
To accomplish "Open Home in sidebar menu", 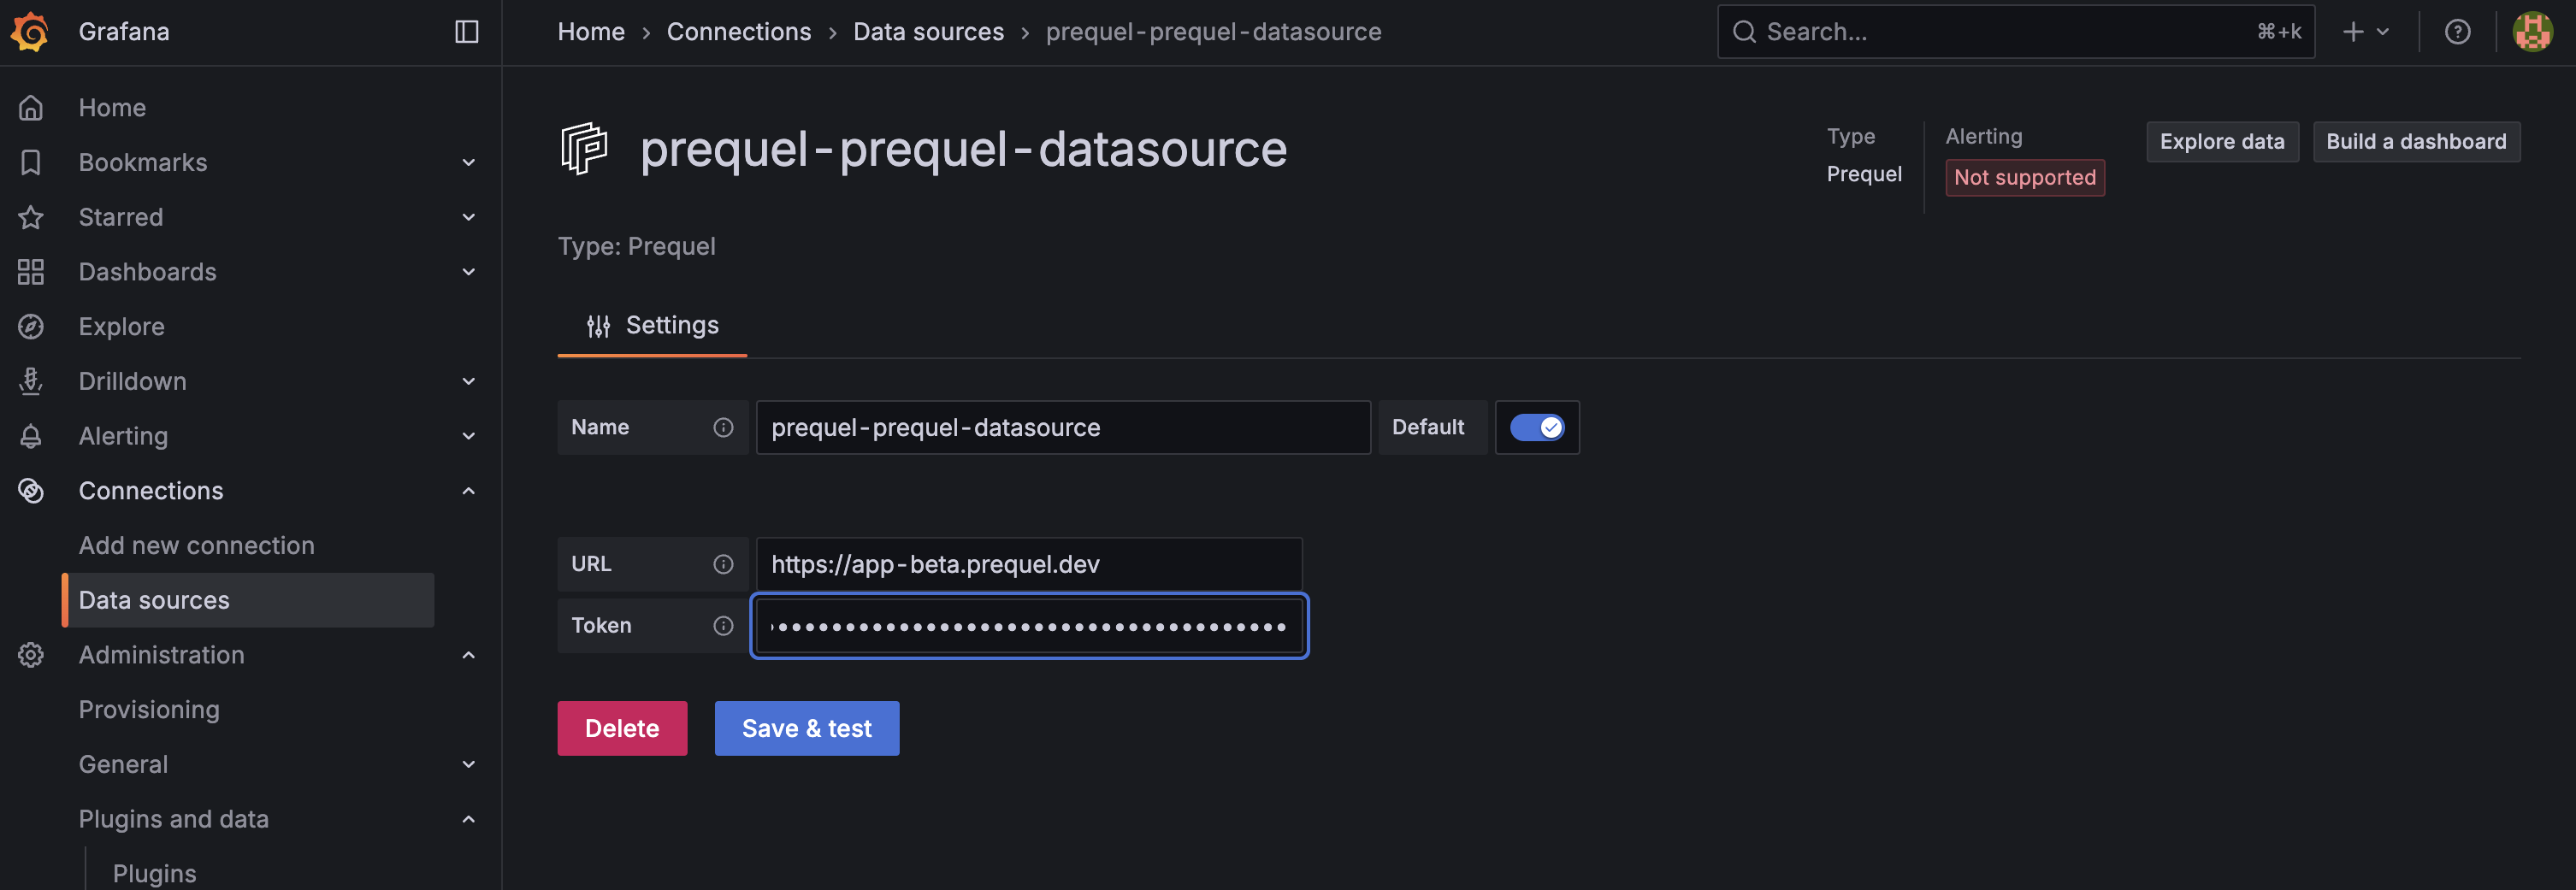I will tap(113, 108).
